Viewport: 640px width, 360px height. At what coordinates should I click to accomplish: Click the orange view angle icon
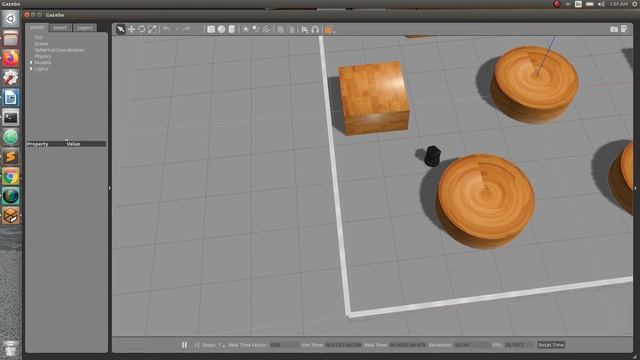328,29
